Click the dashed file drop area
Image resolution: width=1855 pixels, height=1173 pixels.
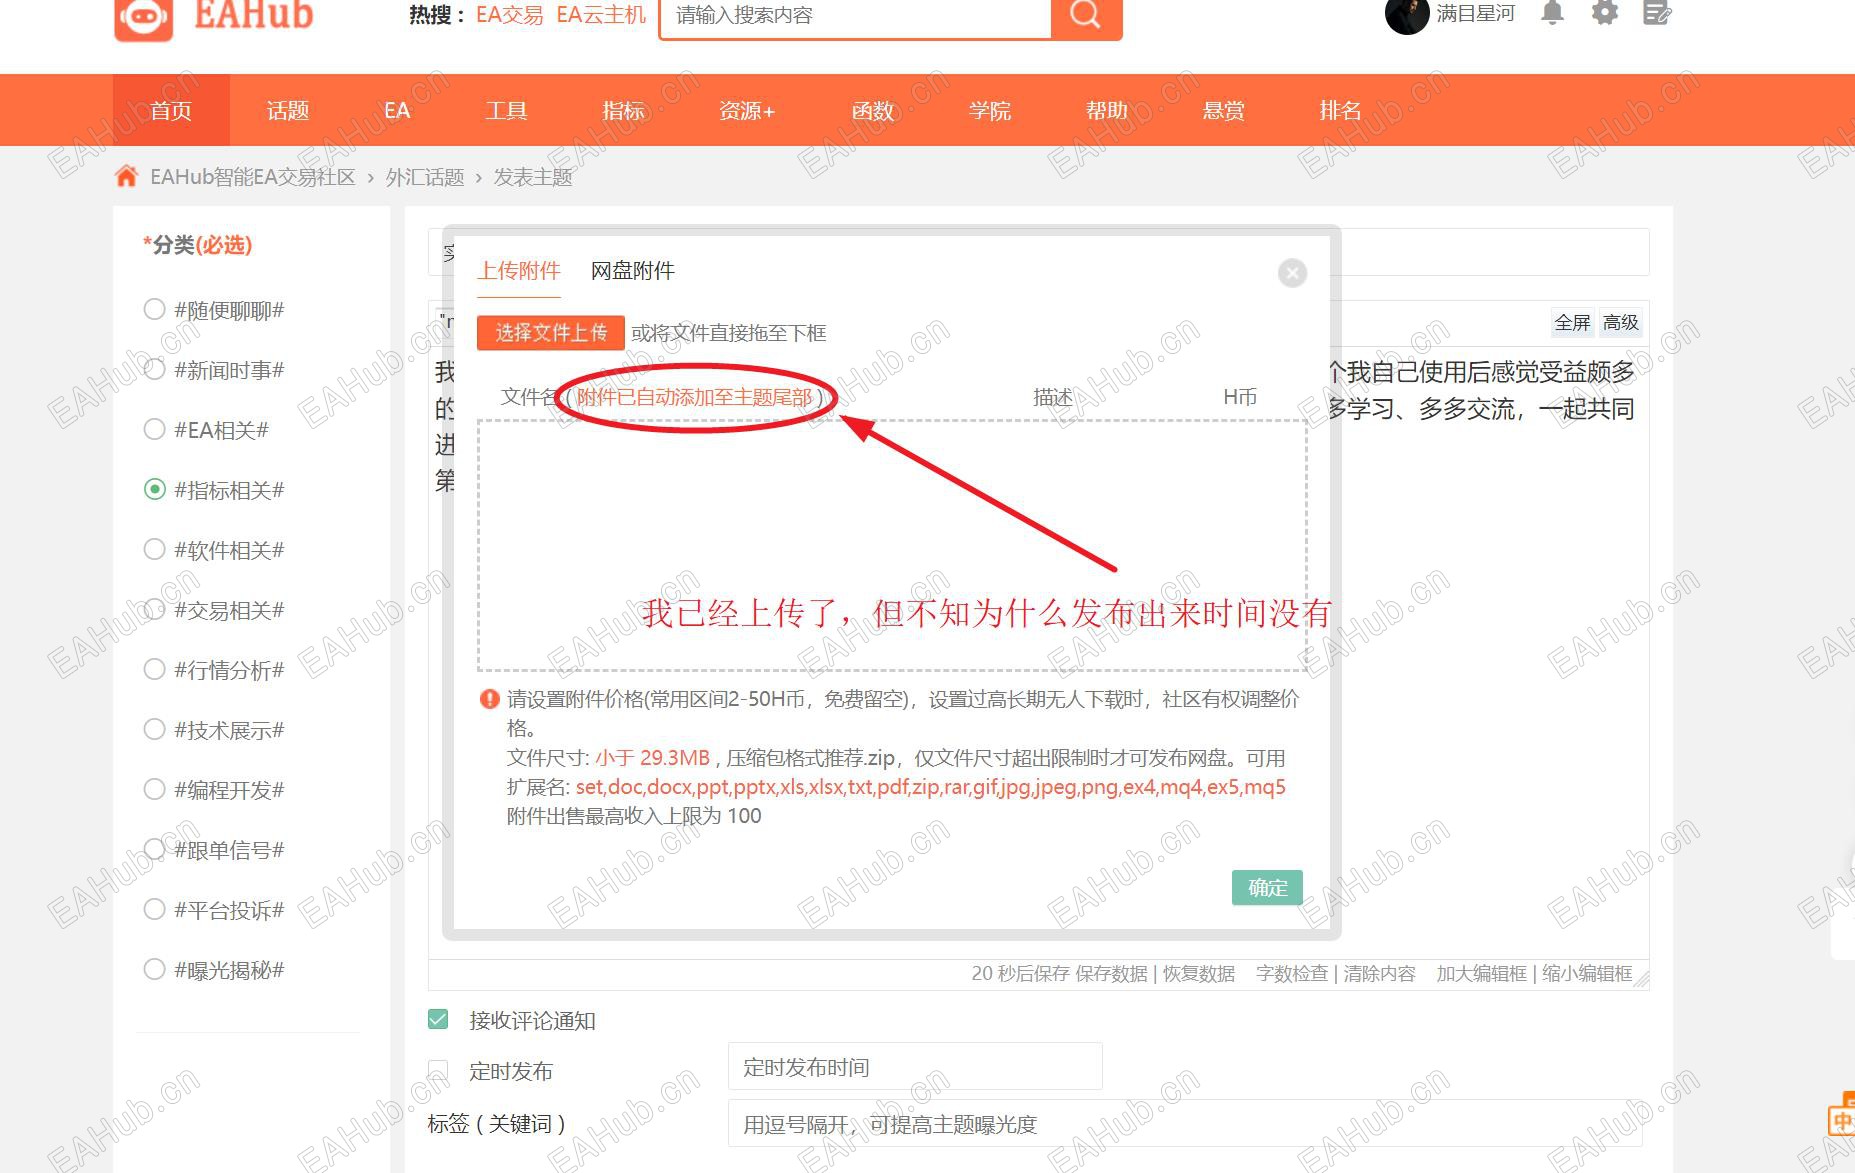tap(892, 545)
